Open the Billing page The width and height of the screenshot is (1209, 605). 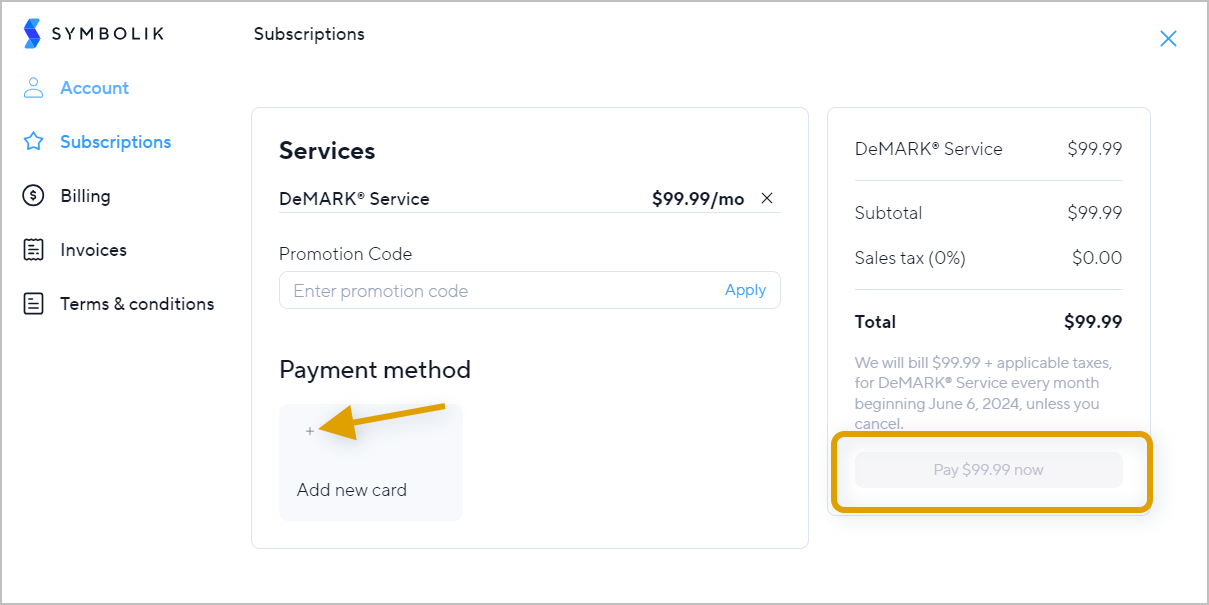point(85,196)
